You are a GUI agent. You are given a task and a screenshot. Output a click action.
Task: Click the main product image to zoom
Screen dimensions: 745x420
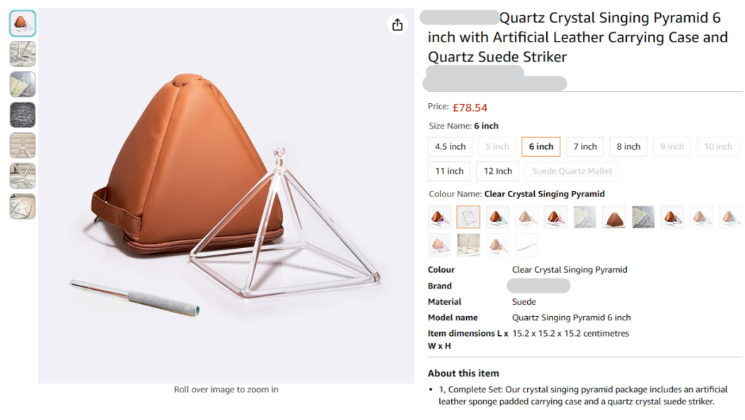coord(226,200)
